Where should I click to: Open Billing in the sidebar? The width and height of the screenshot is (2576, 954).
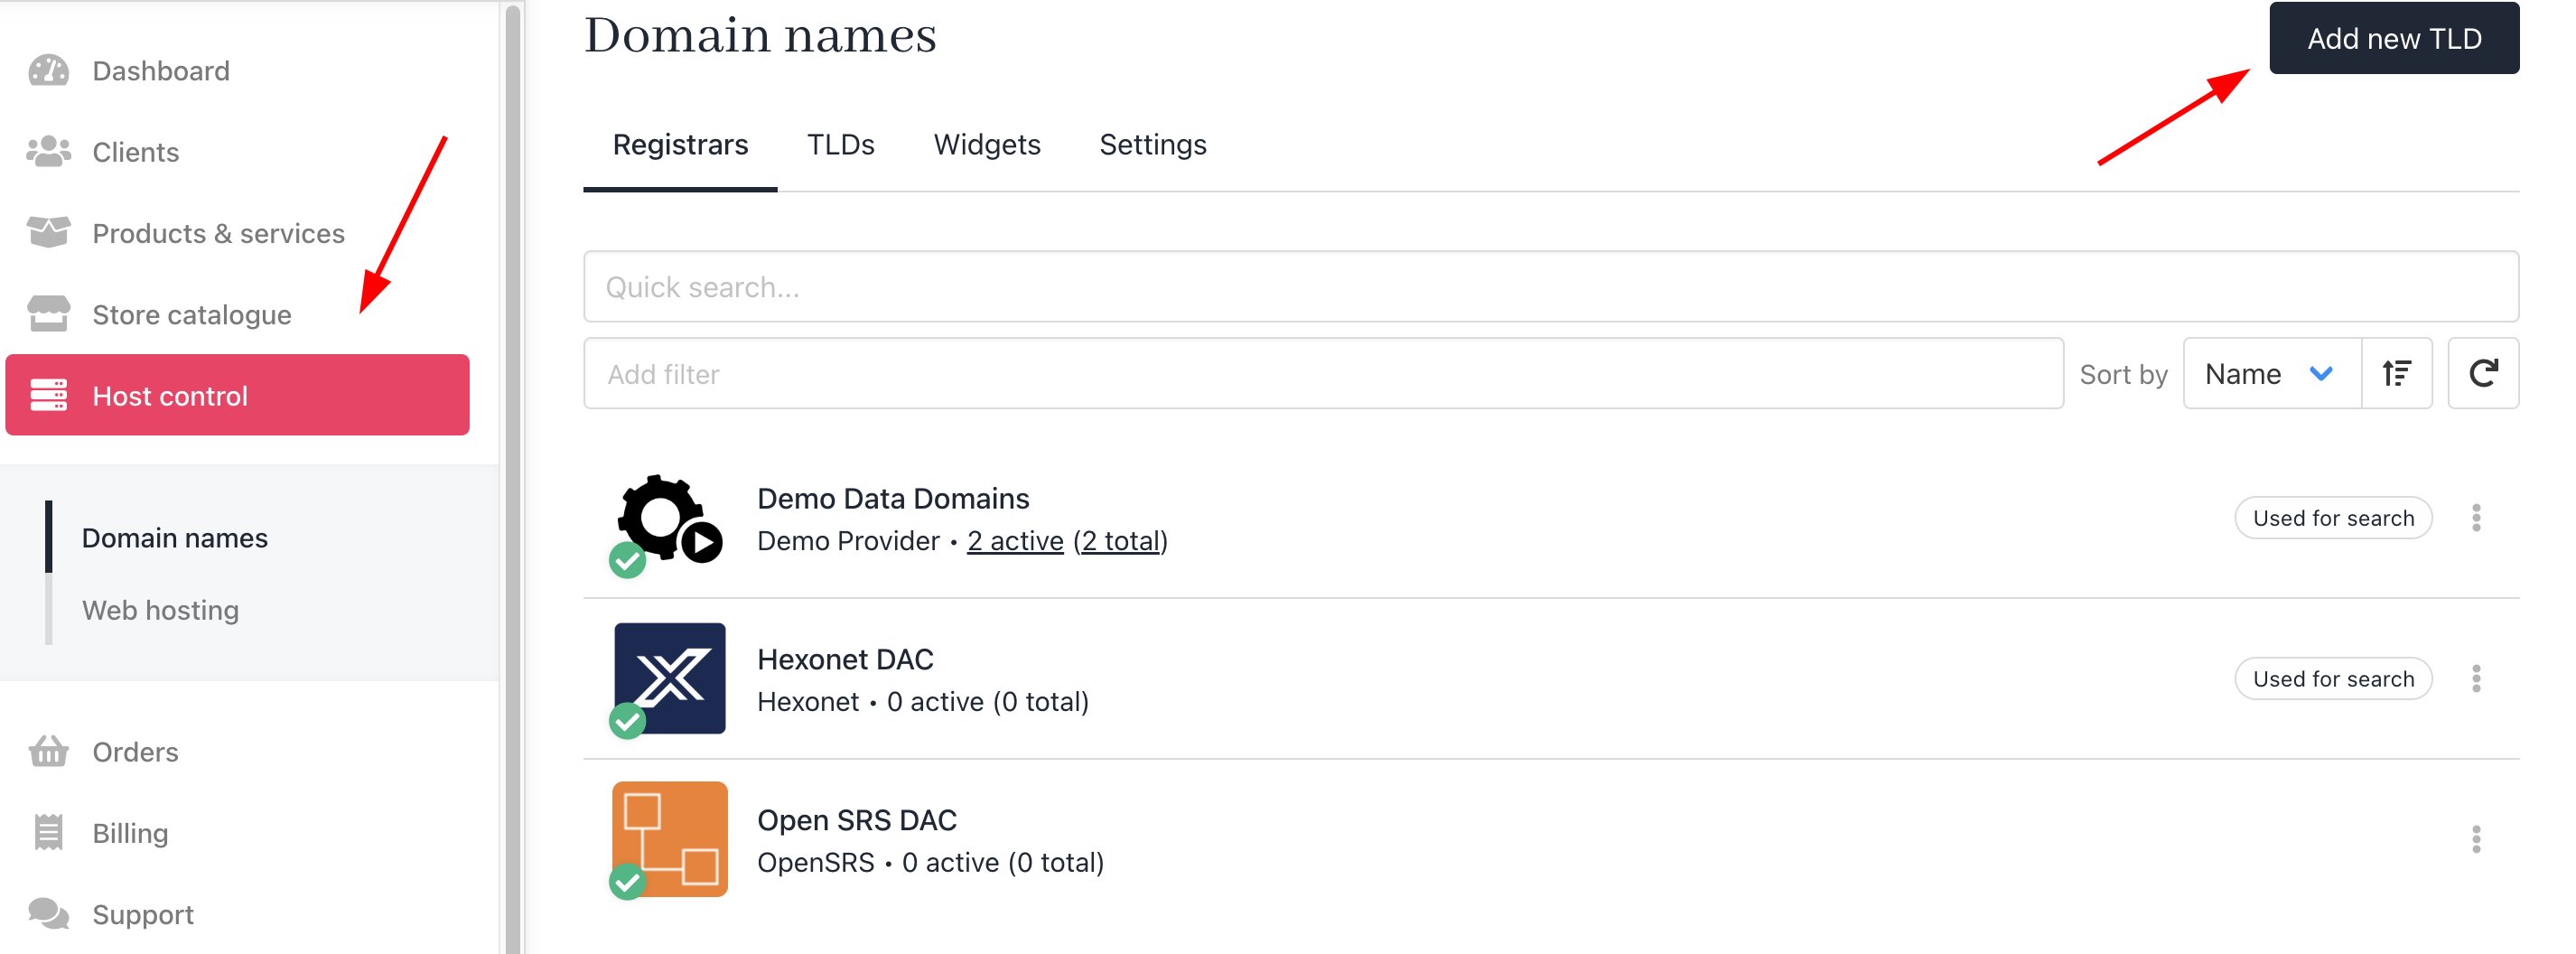point(130,832)
